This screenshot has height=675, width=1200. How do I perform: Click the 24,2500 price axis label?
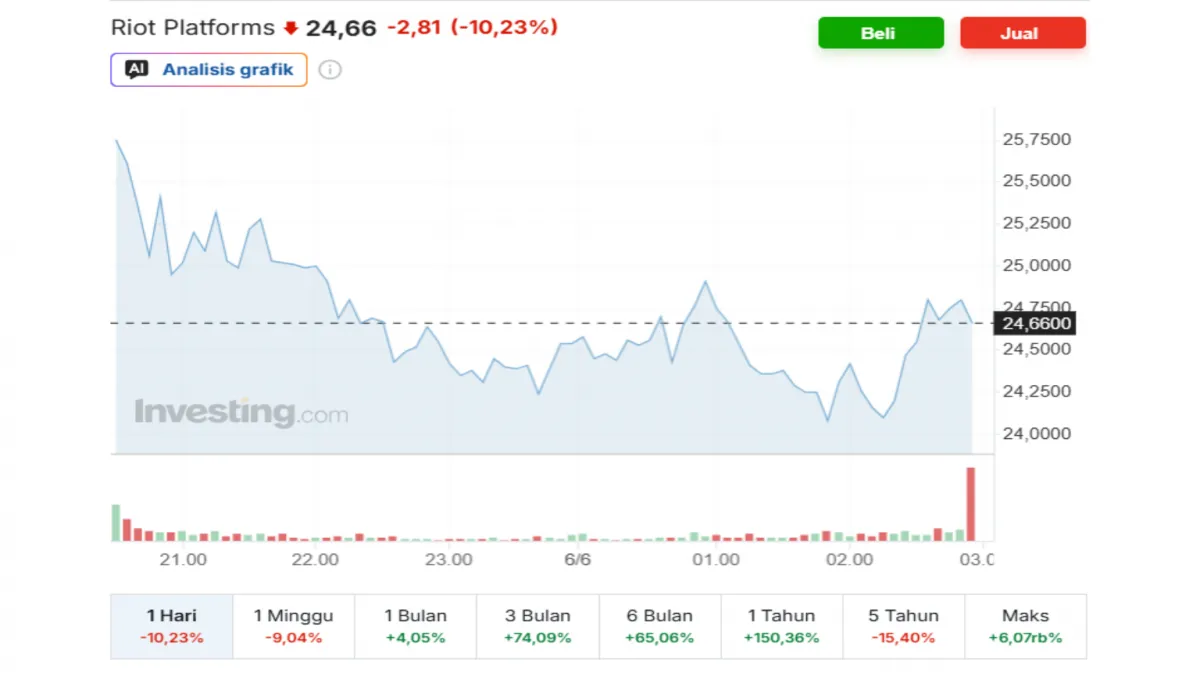coord(1036,391)
